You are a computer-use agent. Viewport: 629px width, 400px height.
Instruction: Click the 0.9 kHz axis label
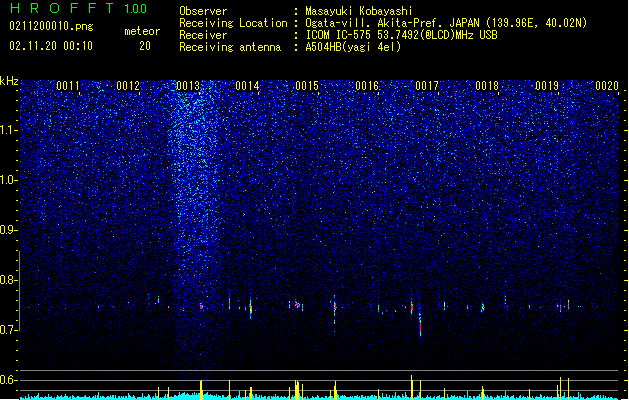click(9, 230)
